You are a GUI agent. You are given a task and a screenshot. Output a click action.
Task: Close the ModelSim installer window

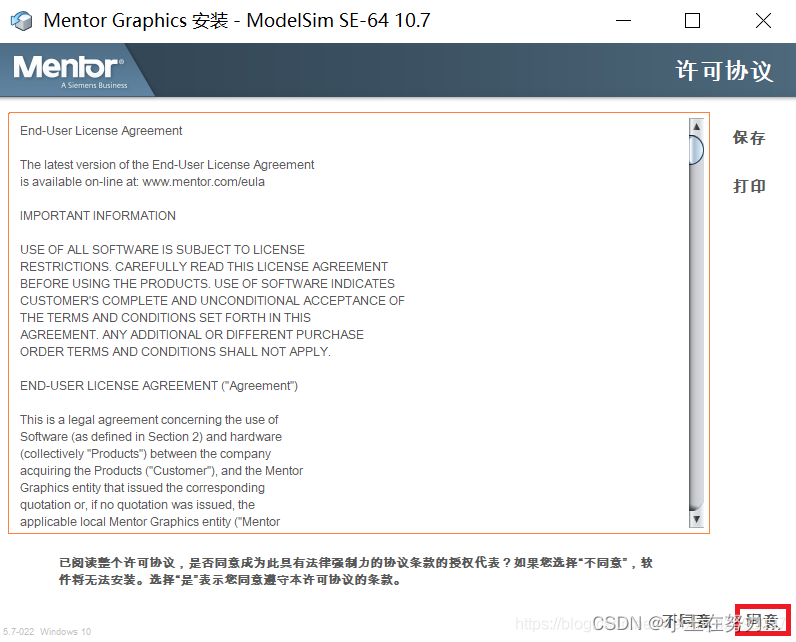point(763,21)
